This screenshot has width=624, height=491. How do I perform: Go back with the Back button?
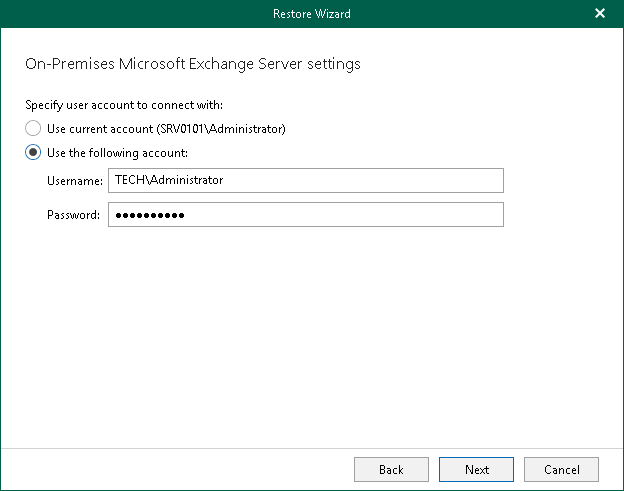[x=391, y=469]
